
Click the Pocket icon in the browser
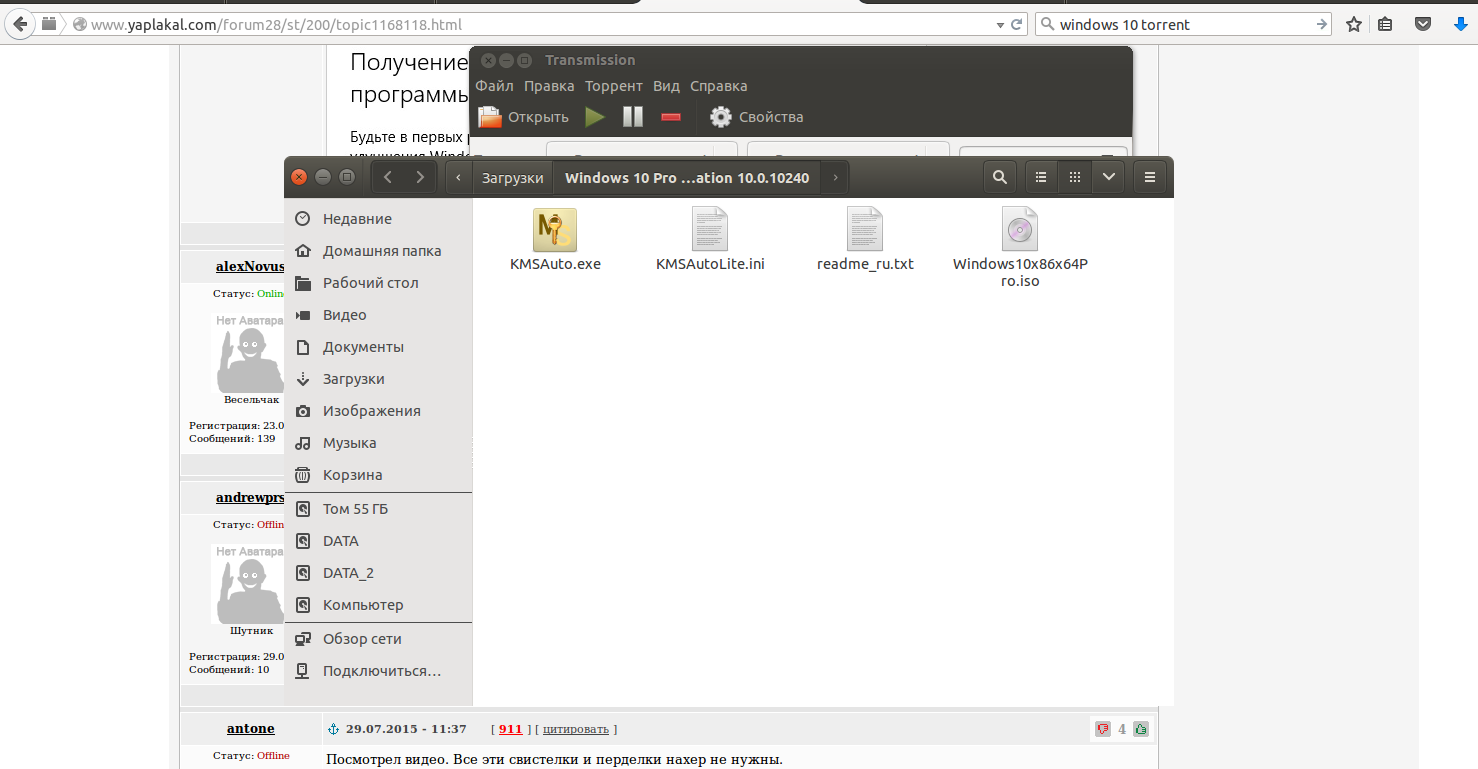(x=1422, y=24)
